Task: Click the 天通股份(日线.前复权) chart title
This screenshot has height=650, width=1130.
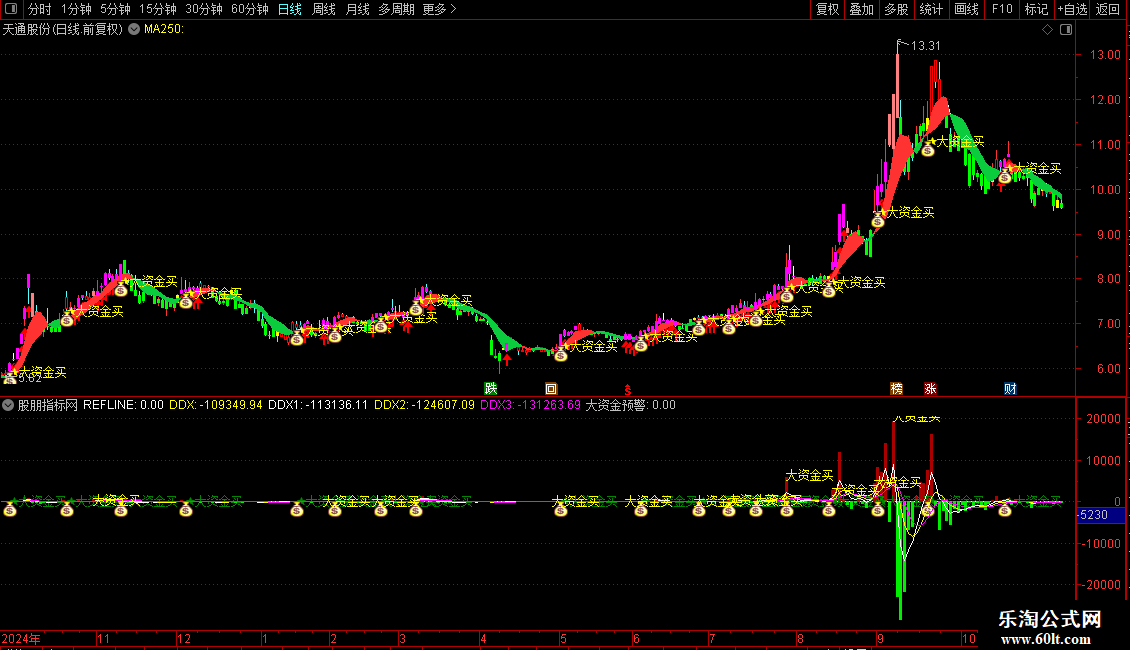Action: point(63,29)
